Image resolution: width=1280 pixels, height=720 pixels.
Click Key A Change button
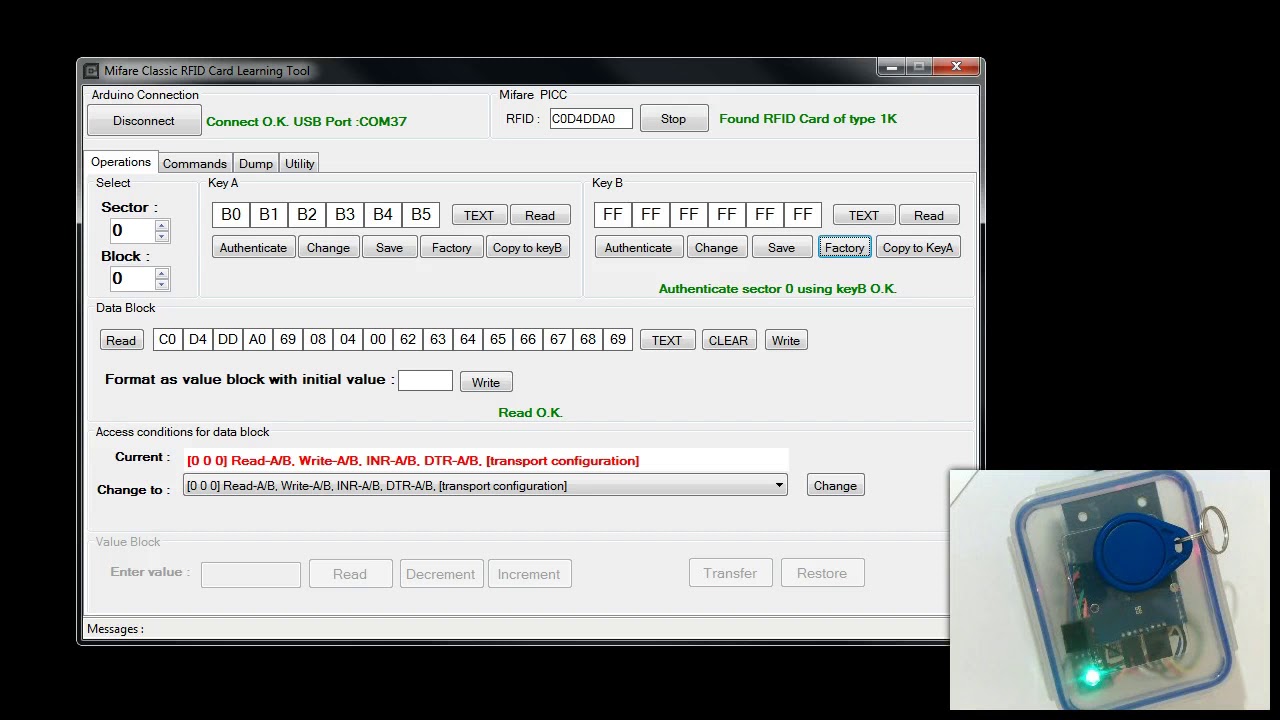[328, 248]
